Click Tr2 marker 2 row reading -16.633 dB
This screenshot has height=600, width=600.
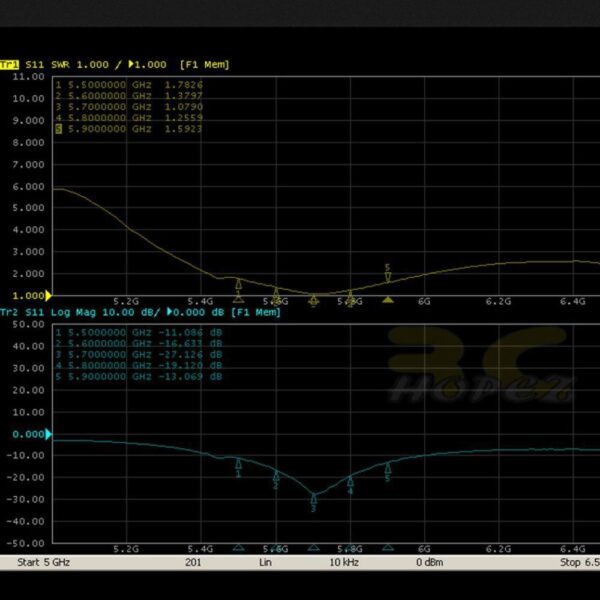(x=139, y=344)
